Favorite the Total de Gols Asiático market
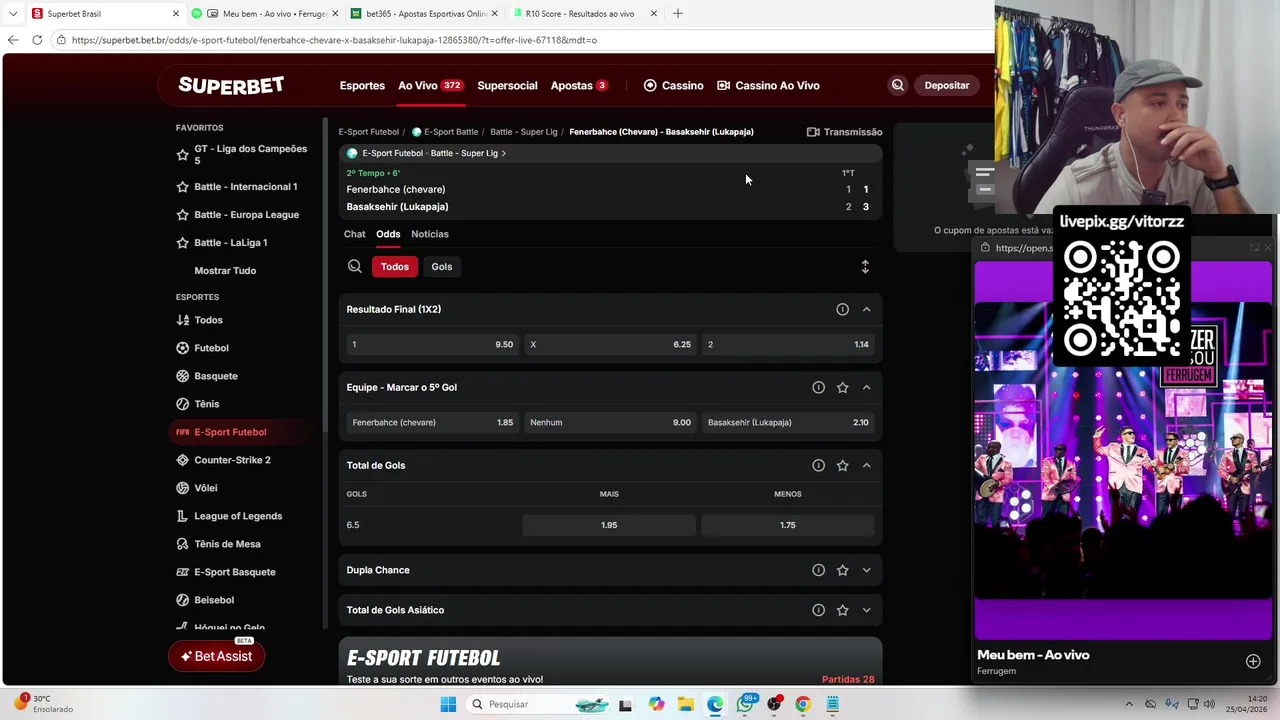Image resolution: width=1280 pixels, height=720 pixels. point(842,610)
